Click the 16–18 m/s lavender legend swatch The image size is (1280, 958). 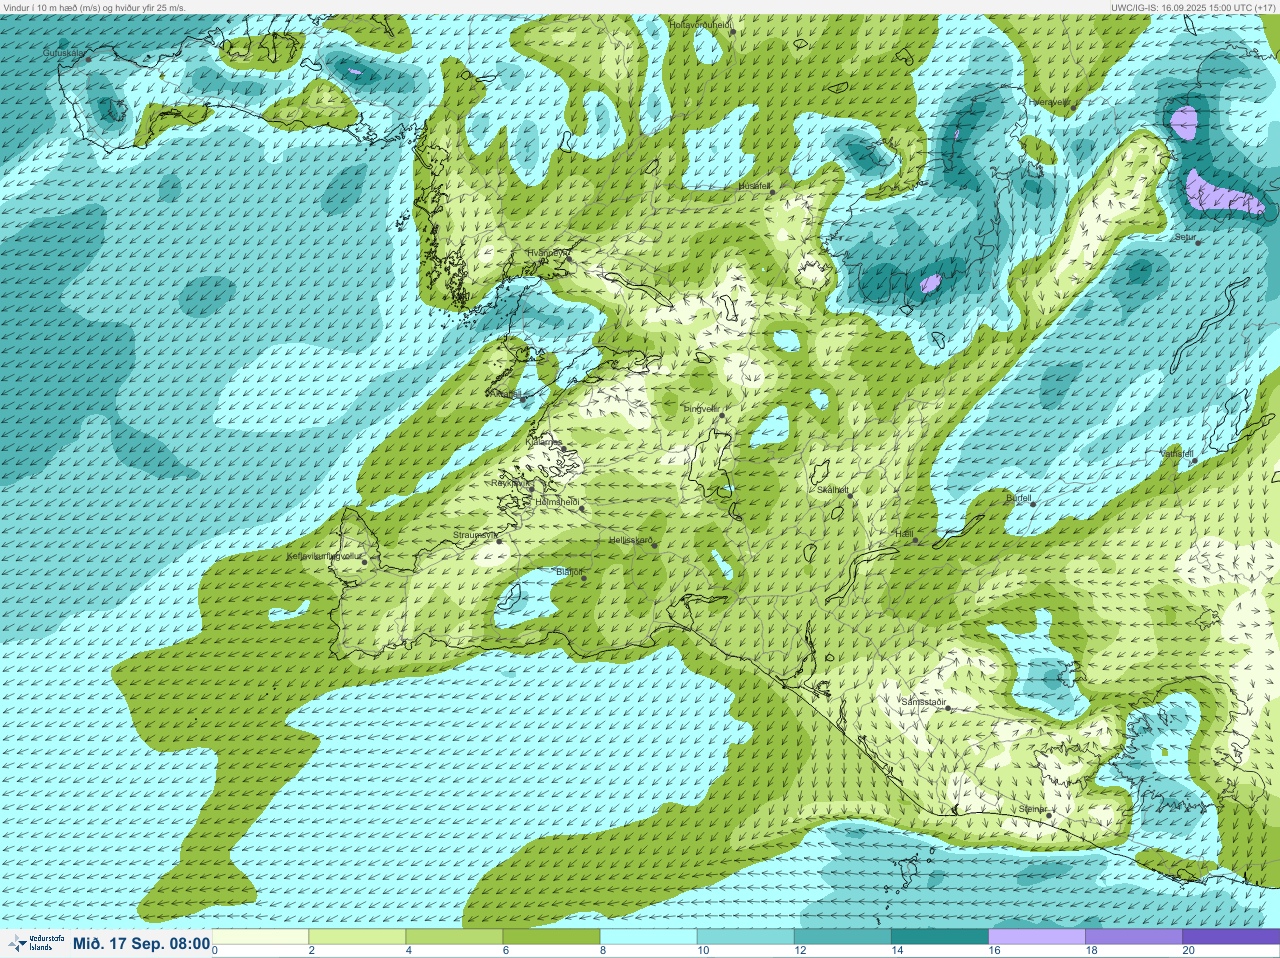click(x=1036, y=937)
